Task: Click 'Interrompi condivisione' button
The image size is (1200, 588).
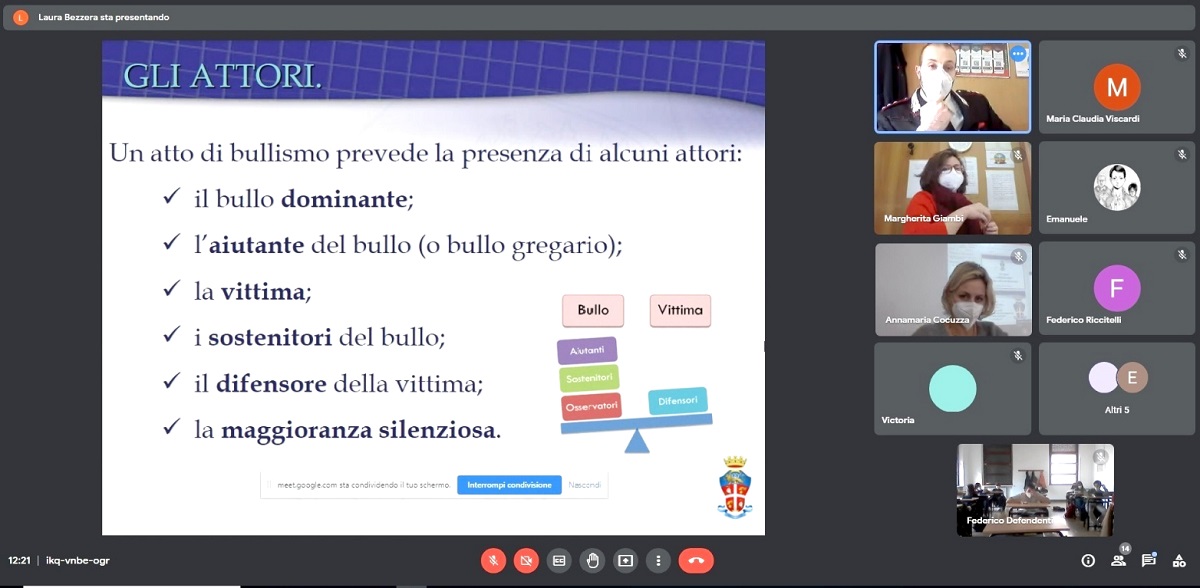Action: (509, 485)
